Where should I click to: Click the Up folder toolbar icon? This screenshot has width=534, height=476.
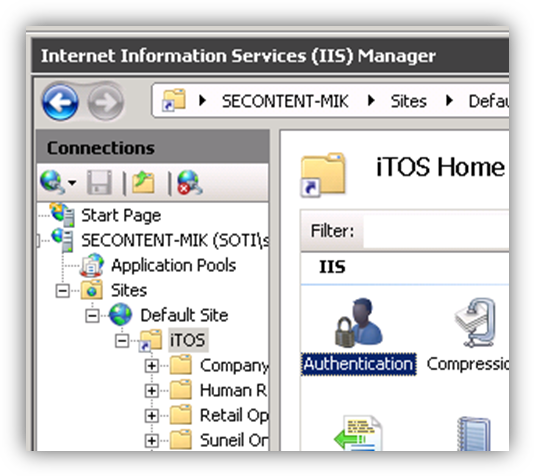(x=143, y=182)
